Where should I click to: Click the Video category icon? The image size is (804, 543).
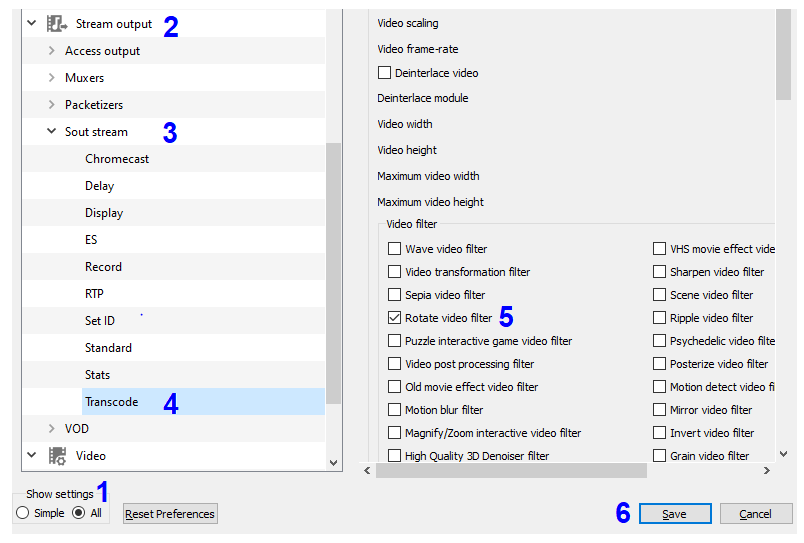click(57, 455)
